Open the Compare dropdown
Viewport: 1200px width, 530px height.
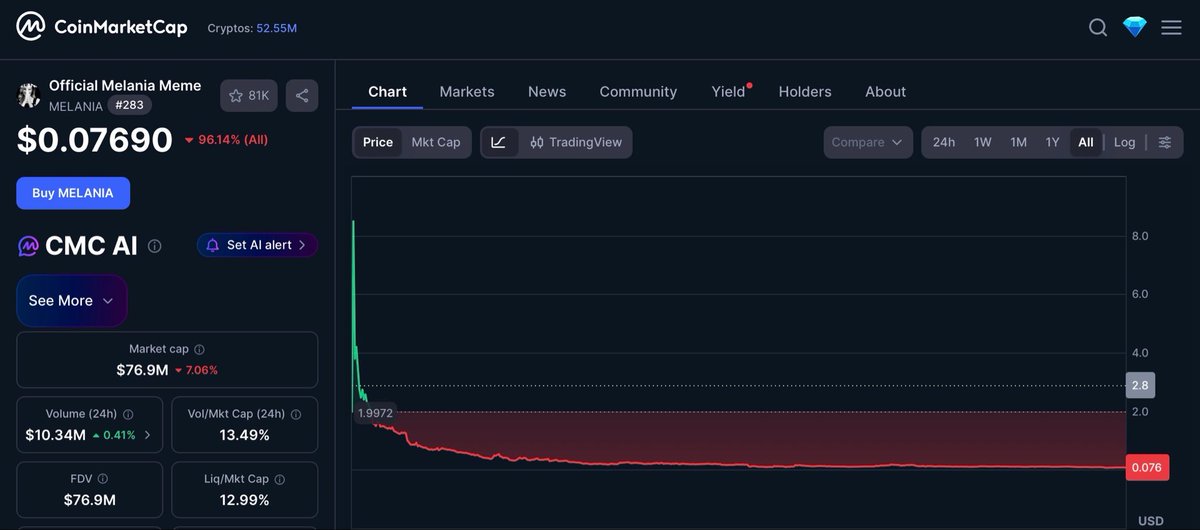coord(868,142)
